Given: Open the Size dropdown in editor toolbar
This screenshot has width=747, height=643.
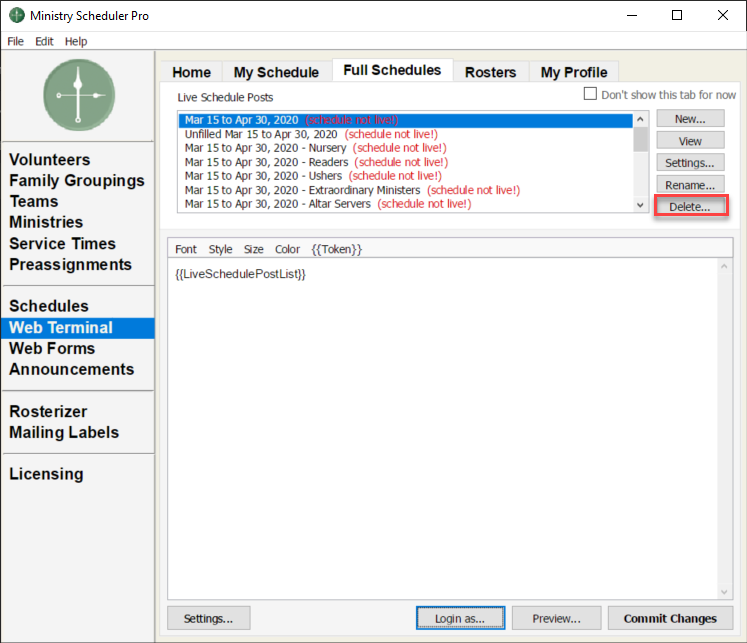Looking at the screenshot, I should tap(253, 249).
